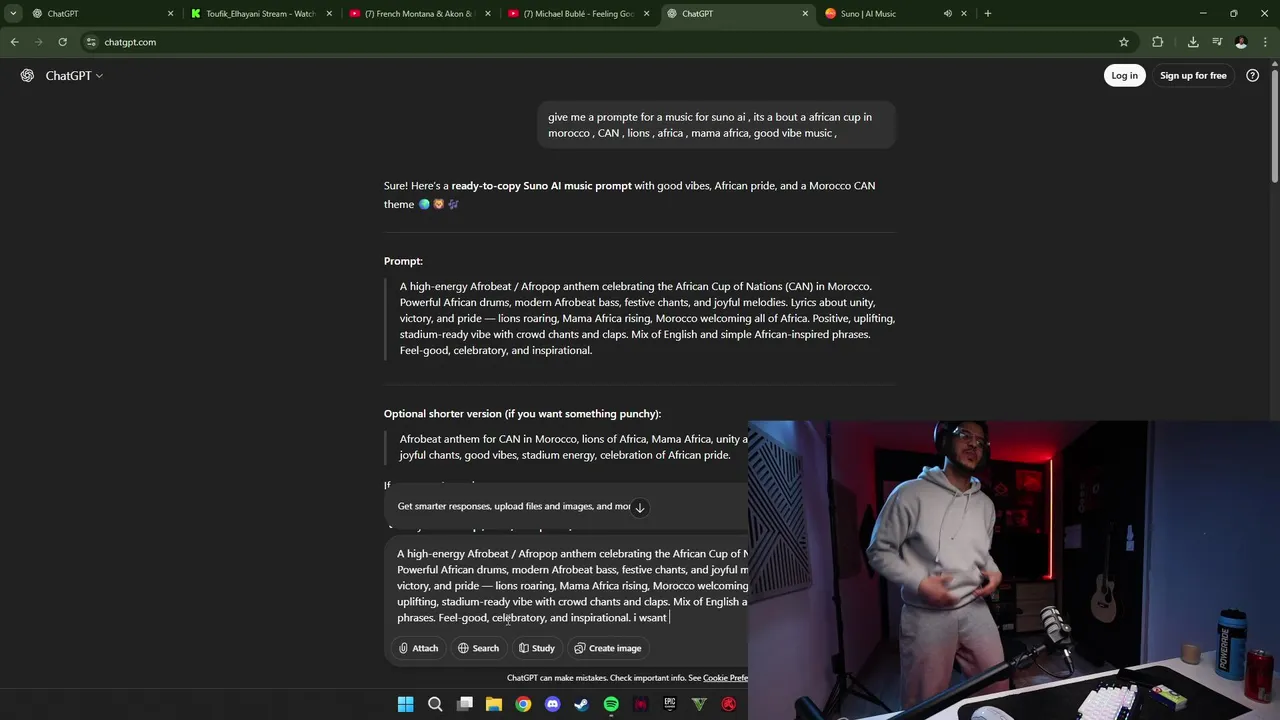Click the Log in button

[1124, 75]
